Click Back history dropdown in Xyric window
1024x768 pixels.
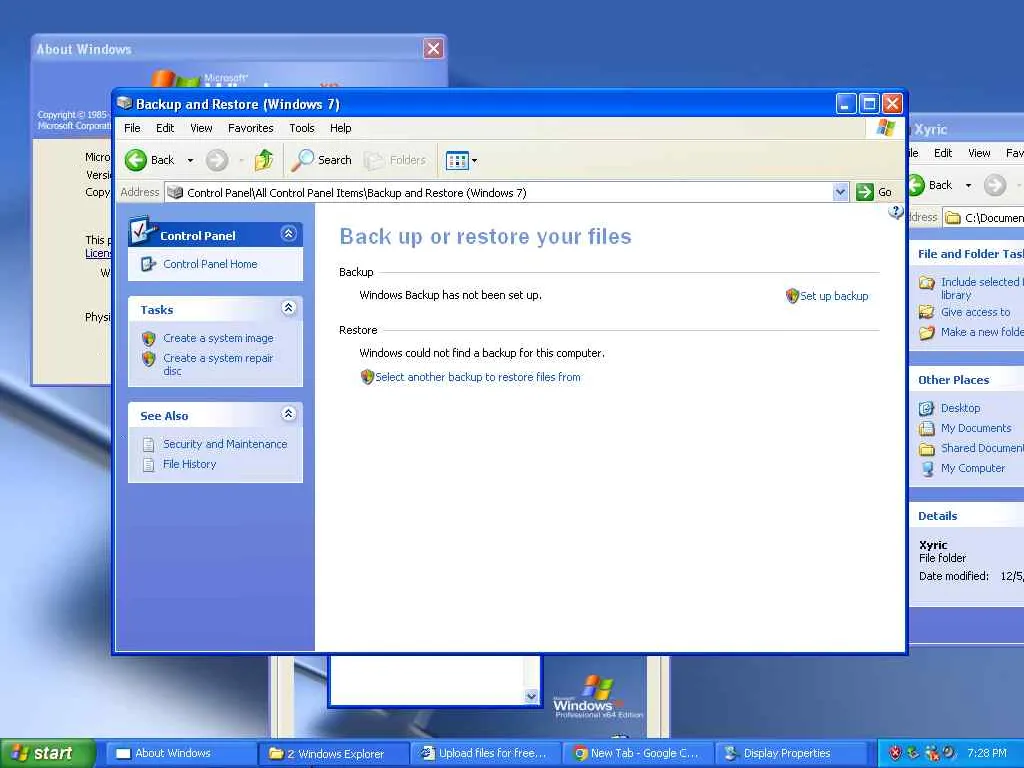tap(968, 185)
